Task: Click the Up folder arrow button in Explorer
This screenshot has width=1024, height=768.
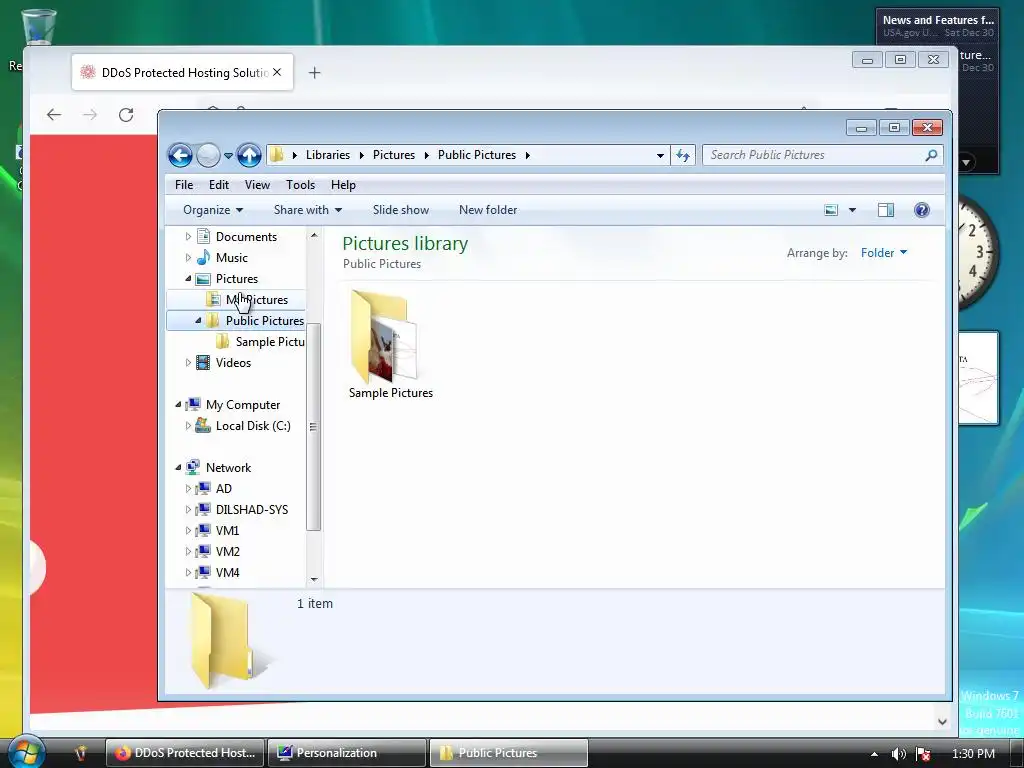Action: (249, 155)
